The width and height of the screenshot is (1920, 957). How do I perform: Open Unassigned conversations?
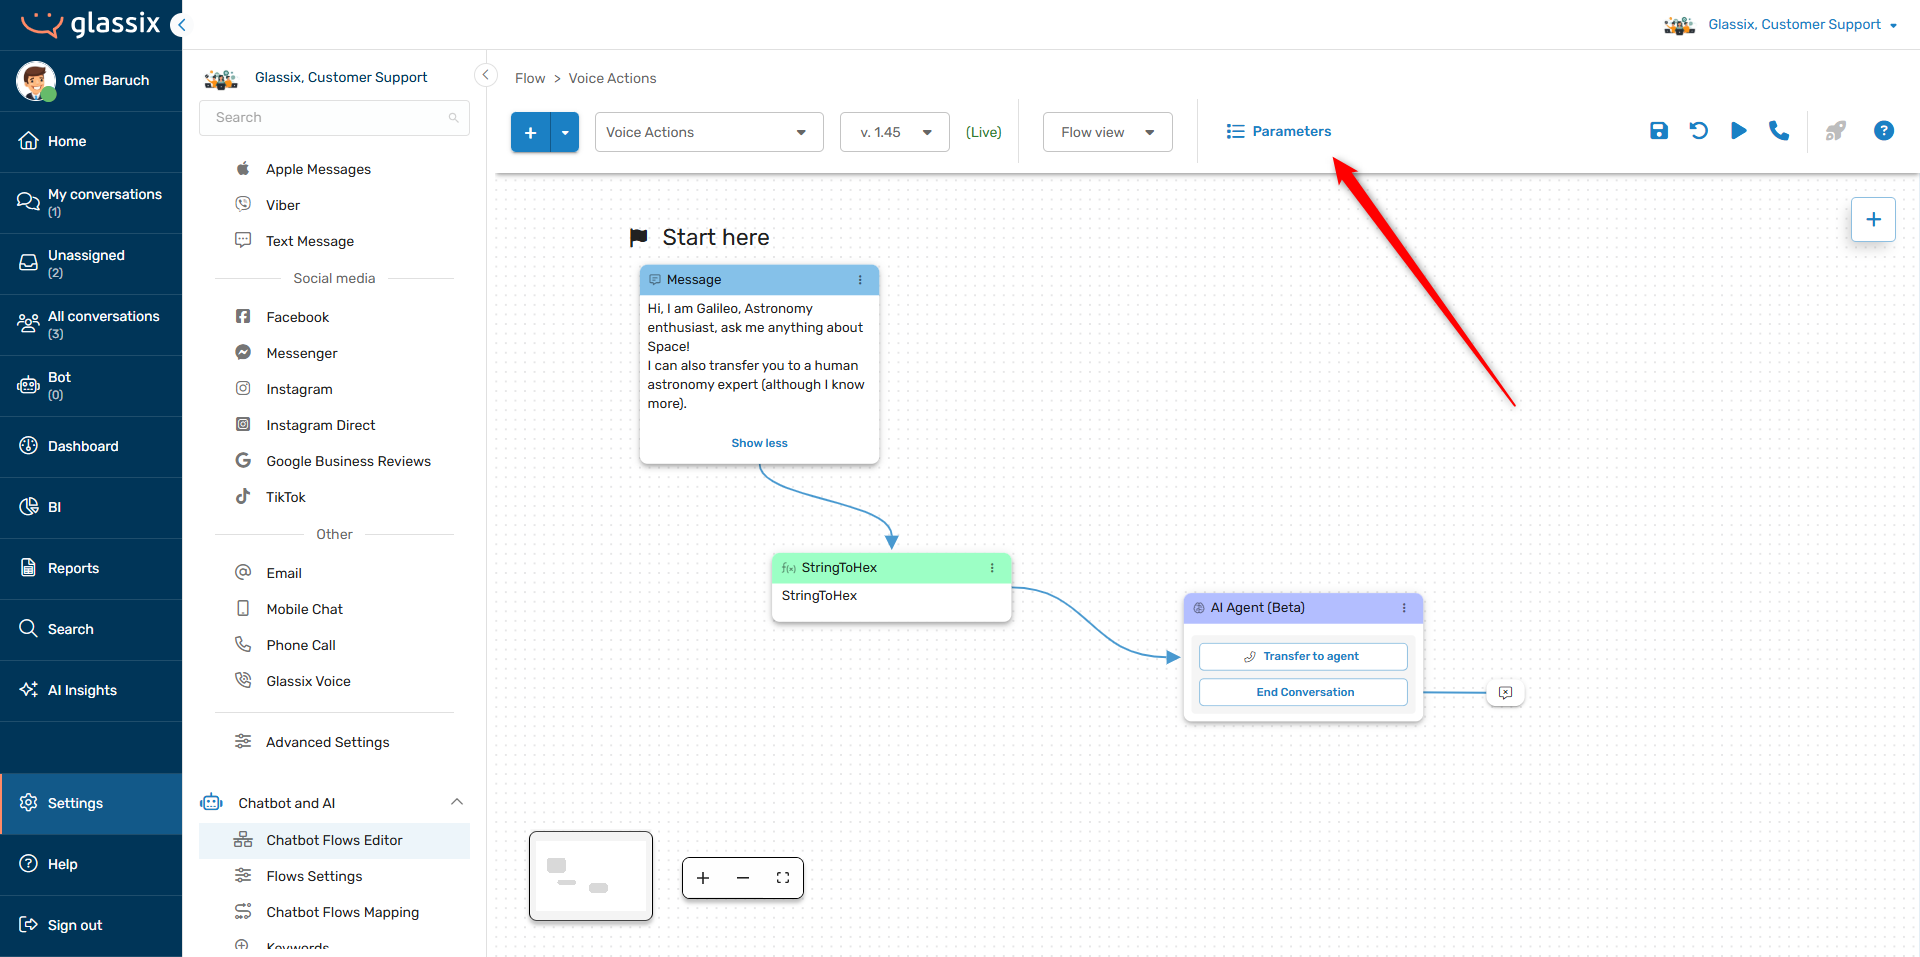coord(91,263)
